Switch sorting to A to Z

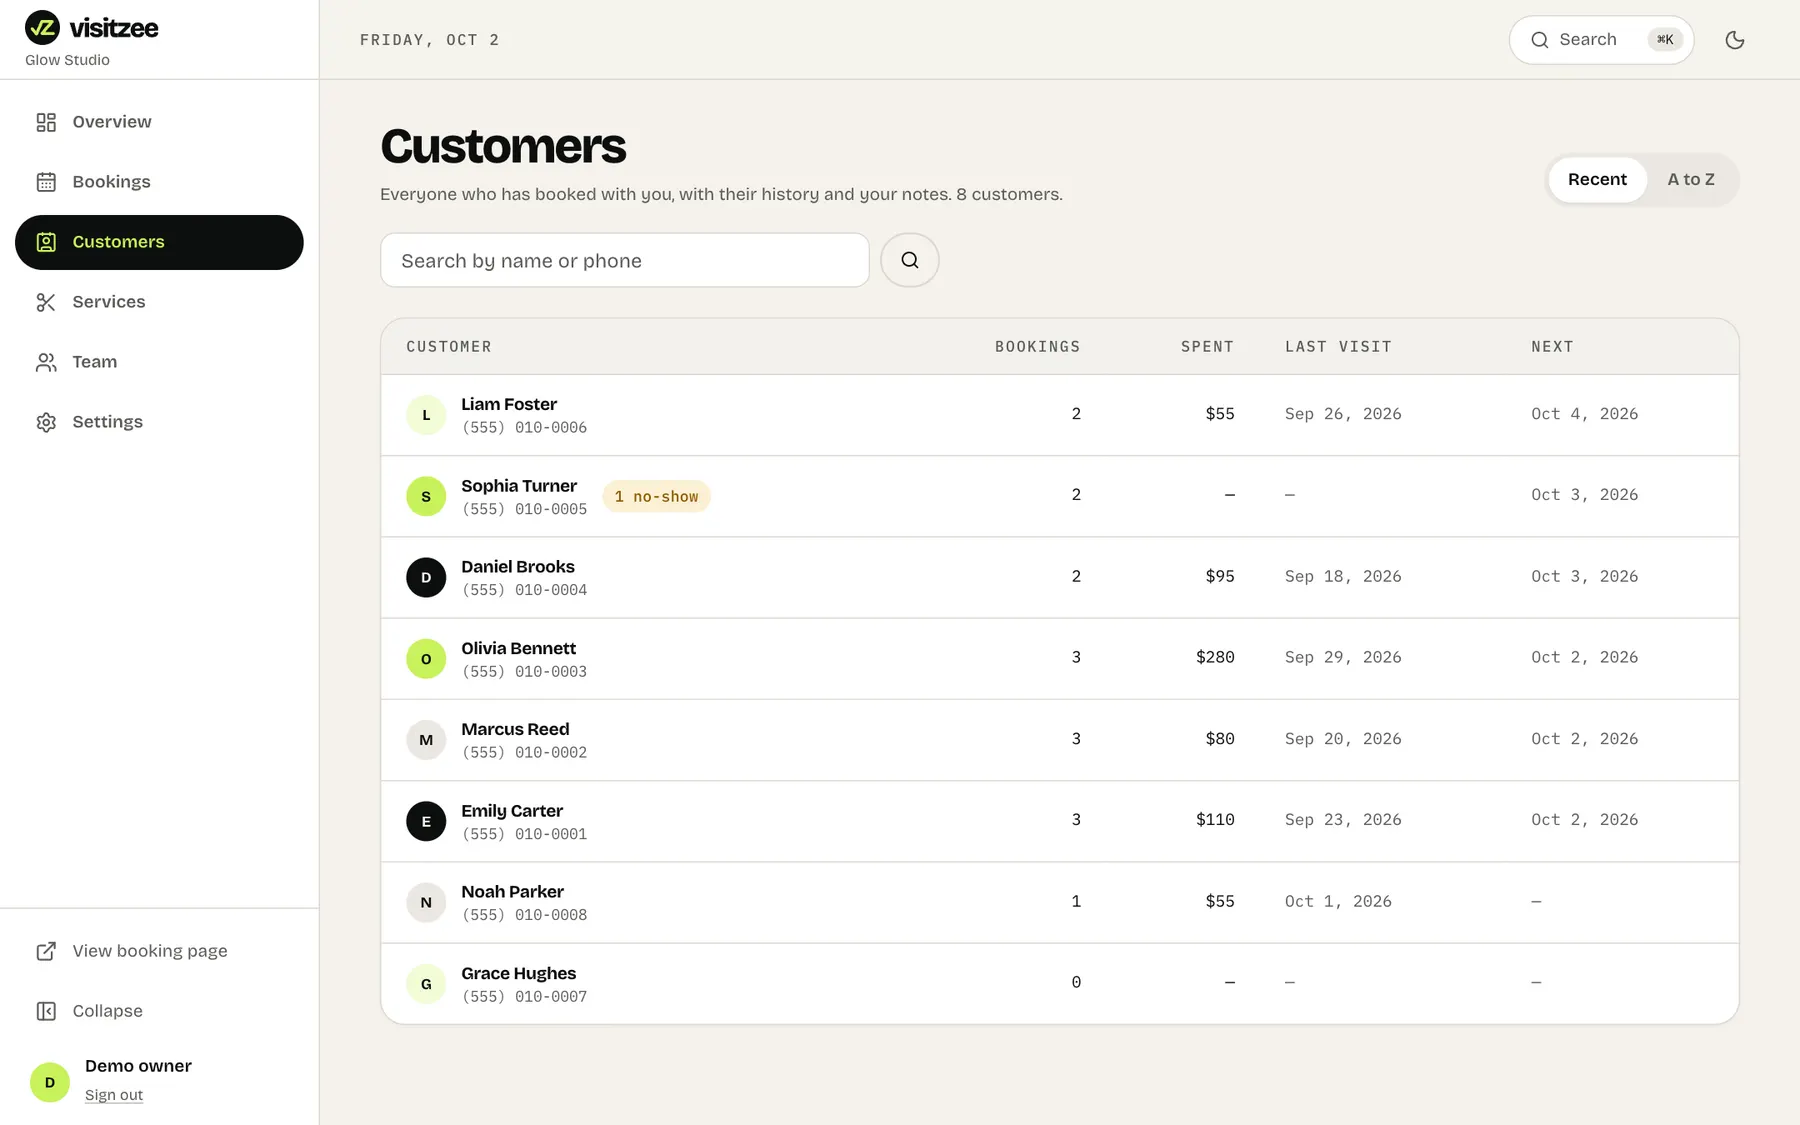tap(1691, 180)
